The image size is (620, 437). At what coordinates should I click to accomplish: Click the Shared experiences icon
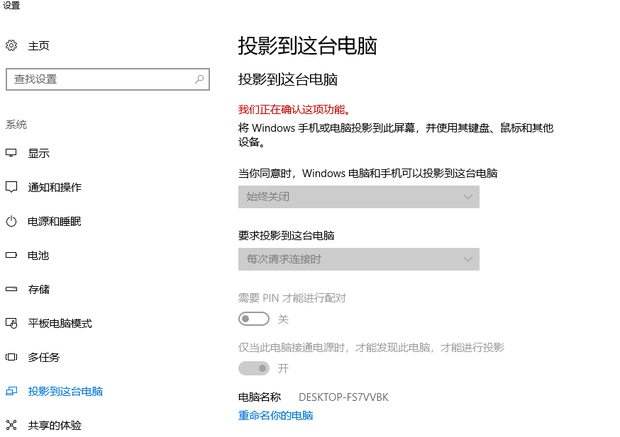(x=11, y=425)
